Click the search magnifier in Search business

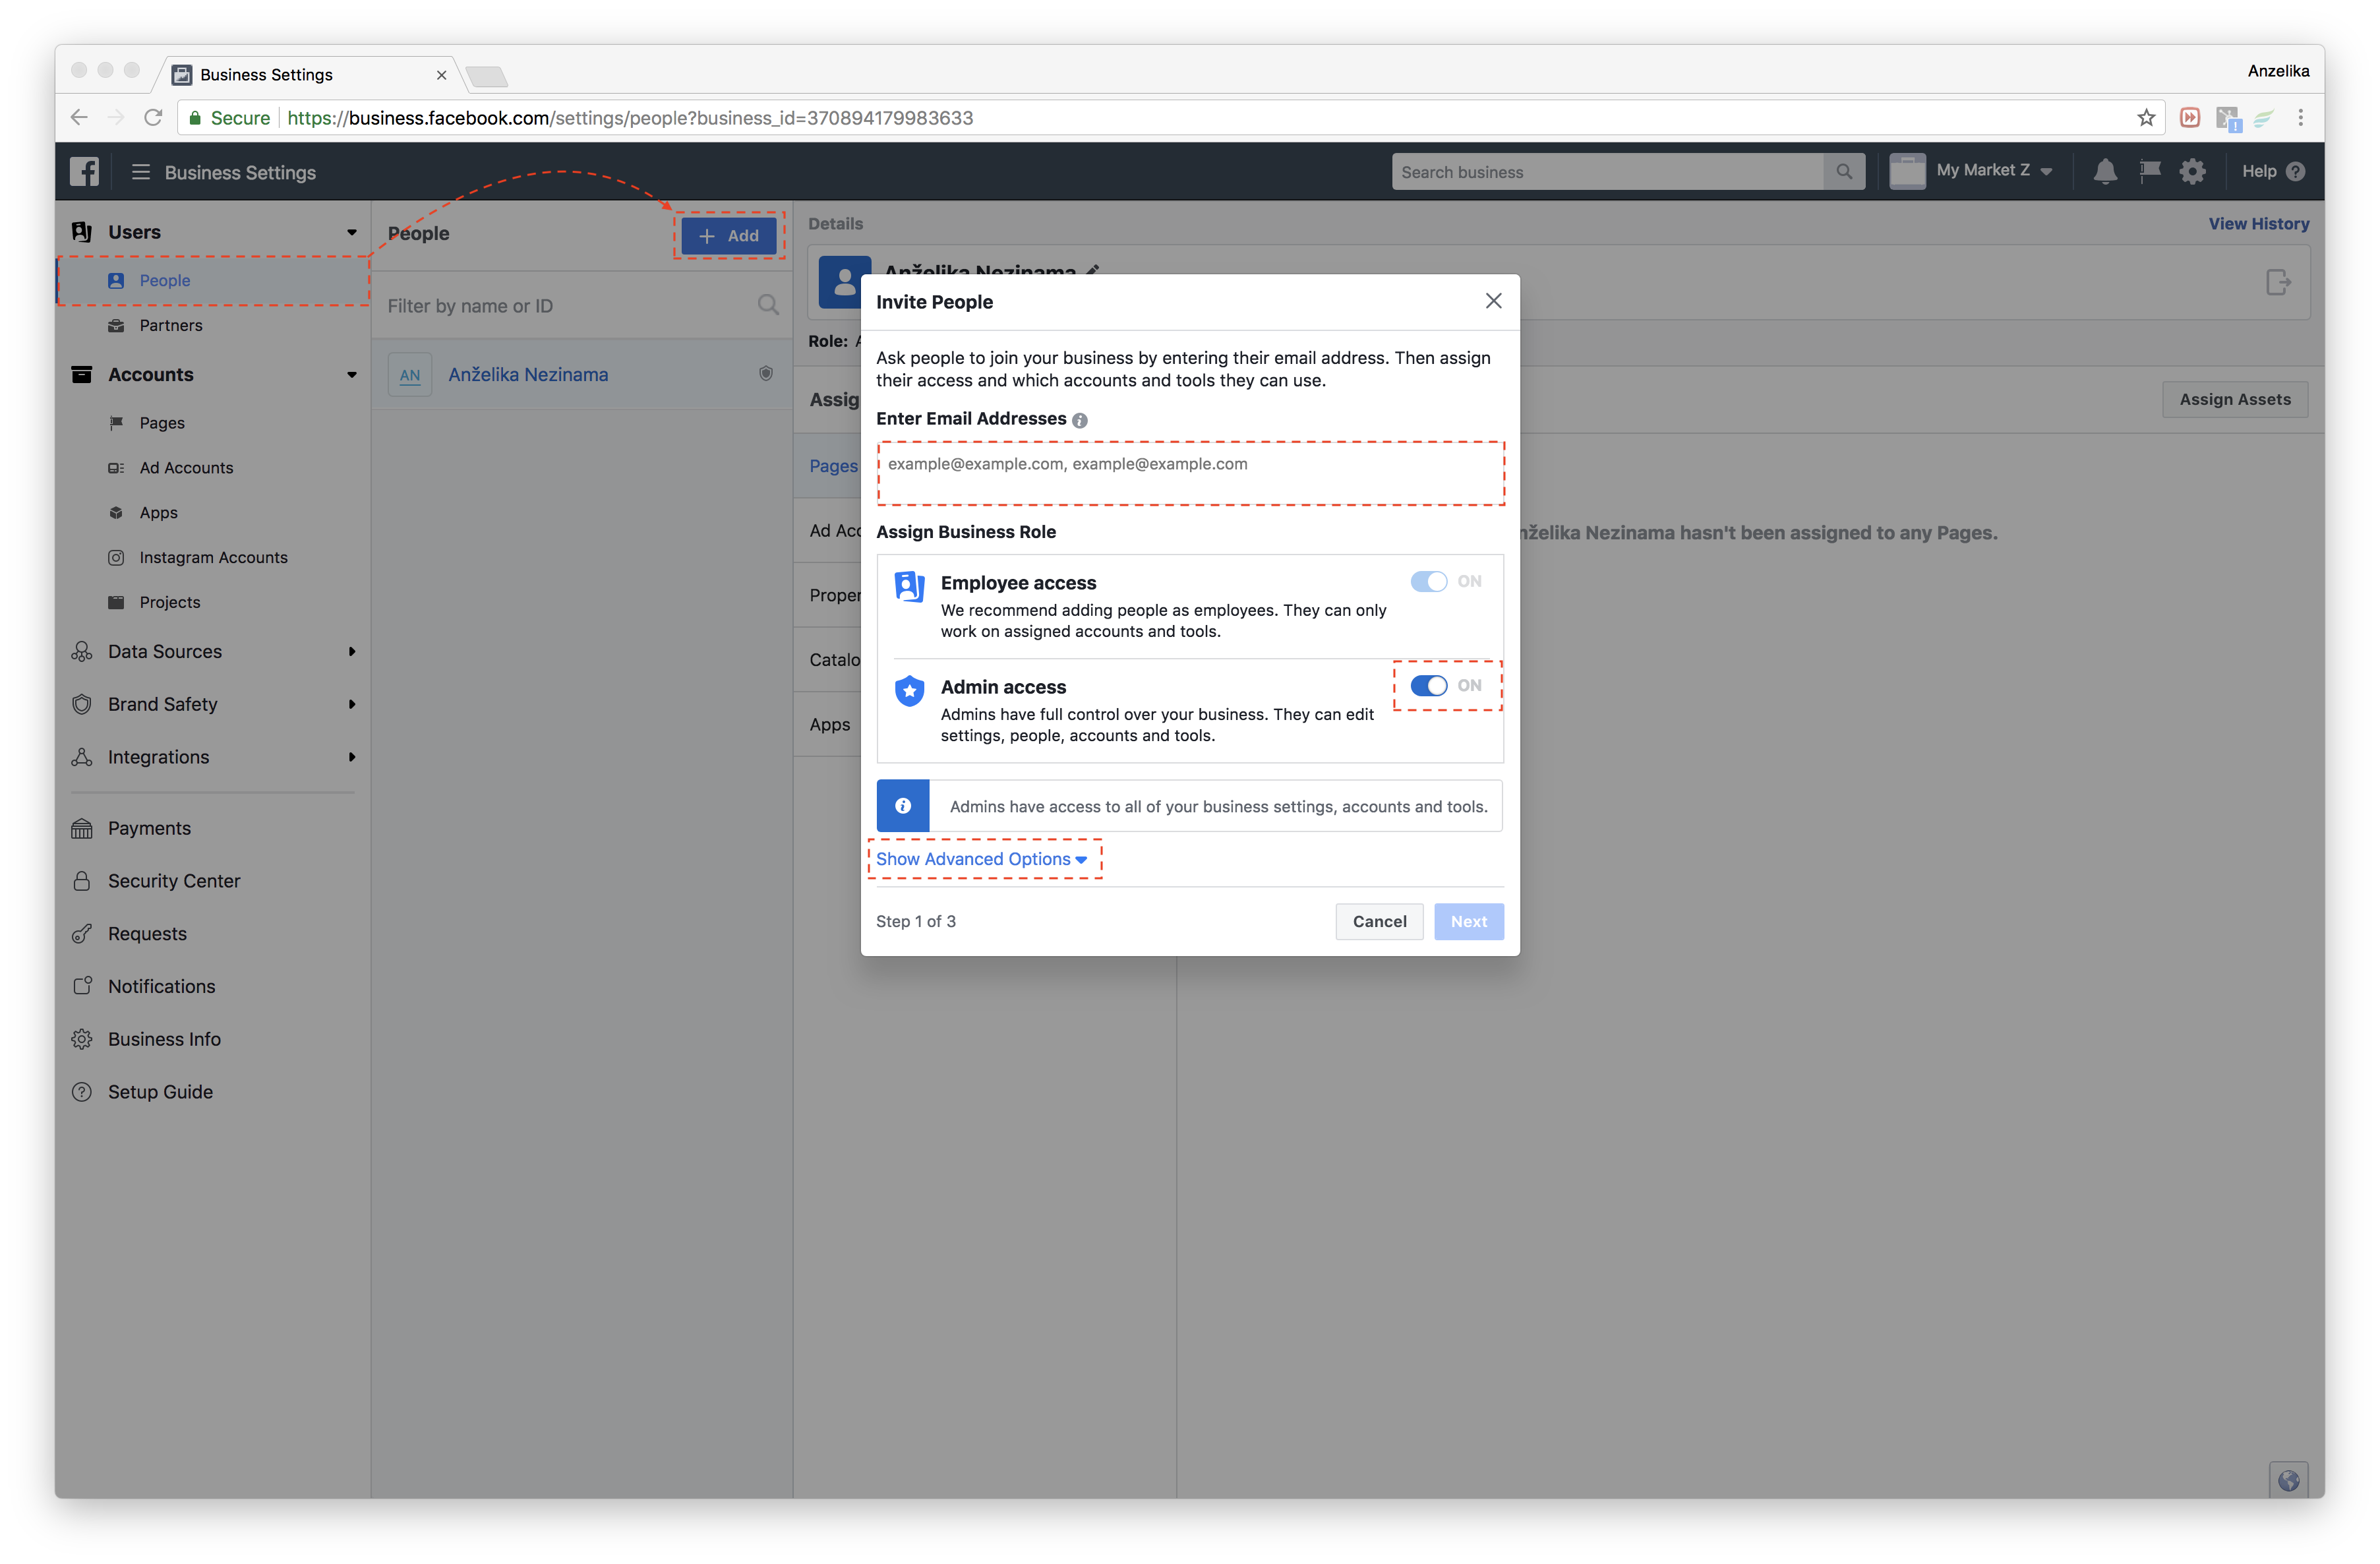click(x=1844, y=172)
